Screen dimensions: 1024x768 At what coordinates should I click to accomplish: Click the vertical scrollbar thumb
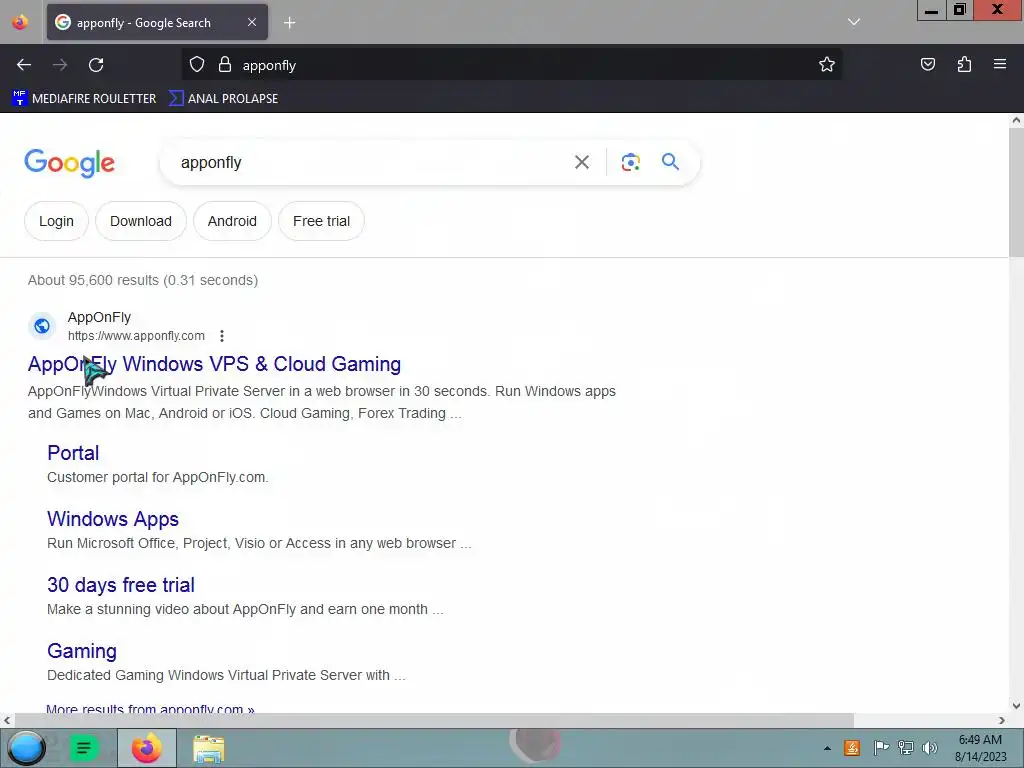click(1016, 192)
